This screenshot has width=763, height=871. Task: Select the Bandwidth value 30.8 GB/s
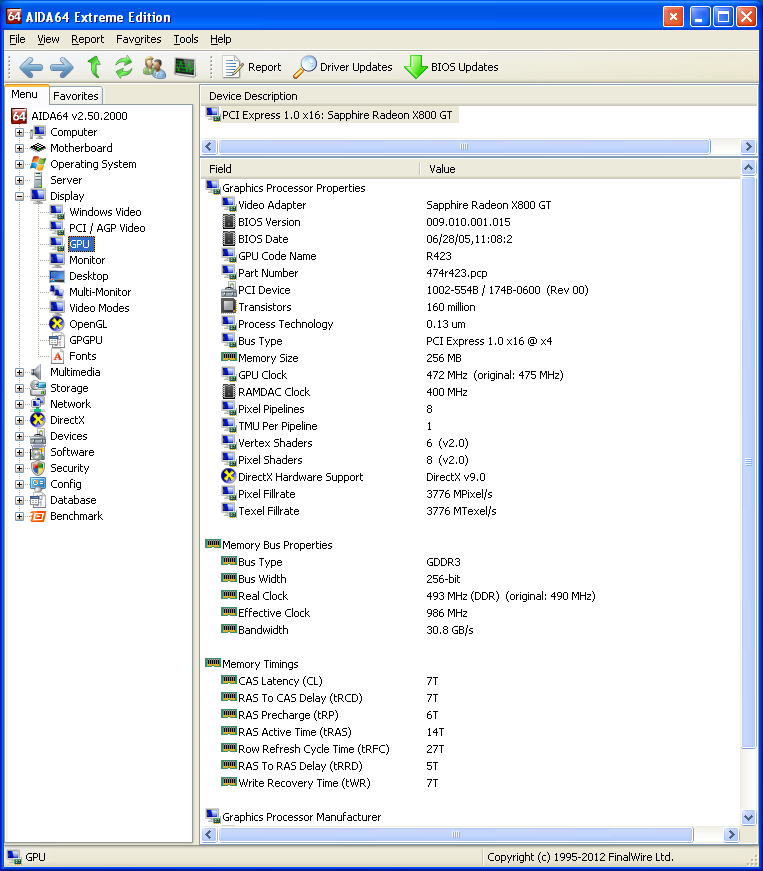[450, 630]
